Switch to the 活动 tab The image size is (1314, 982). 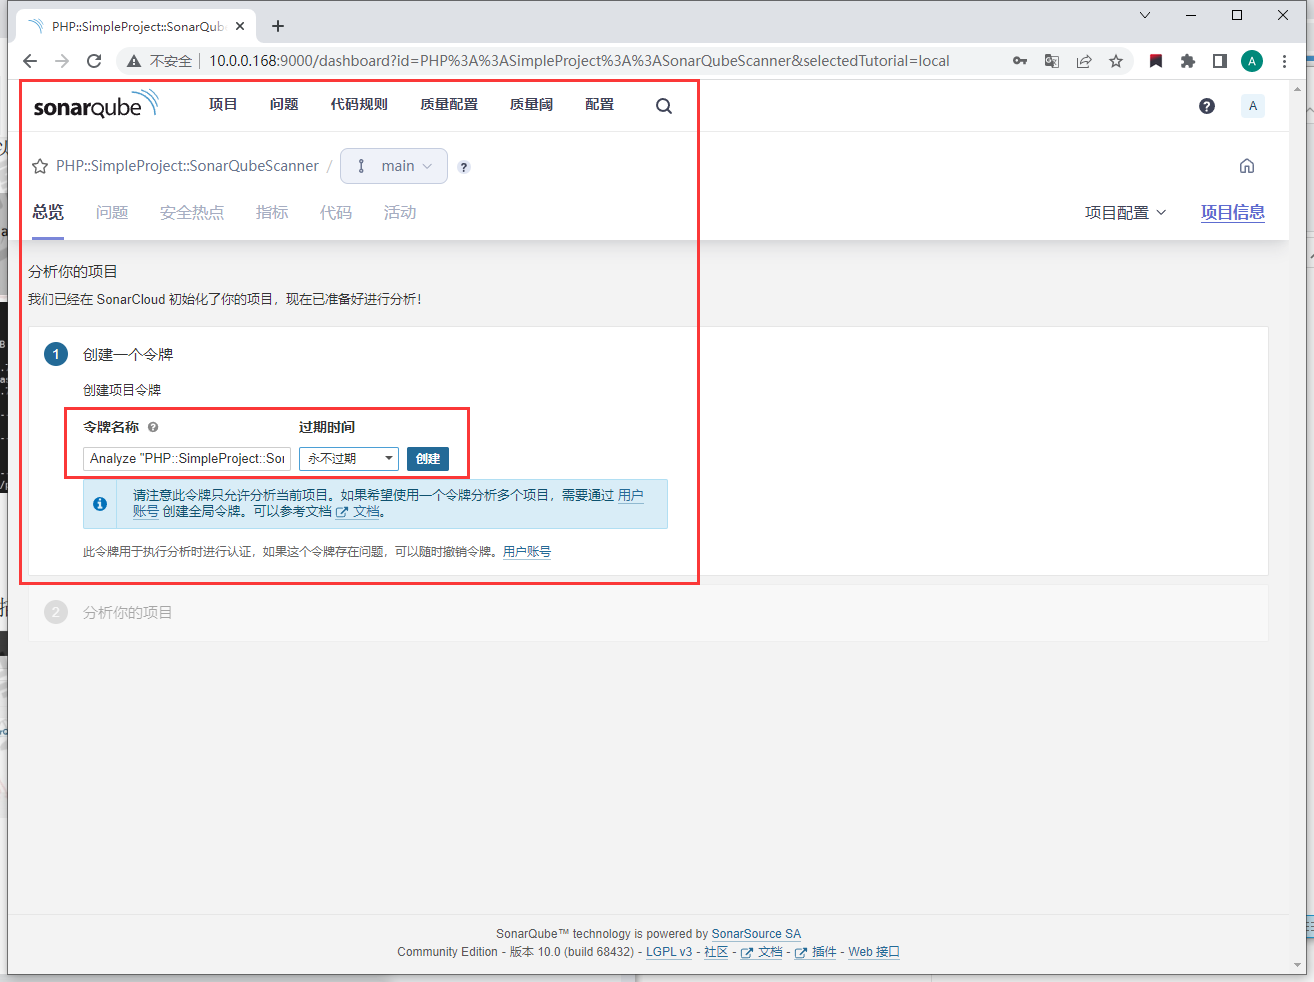coord(400,212)
